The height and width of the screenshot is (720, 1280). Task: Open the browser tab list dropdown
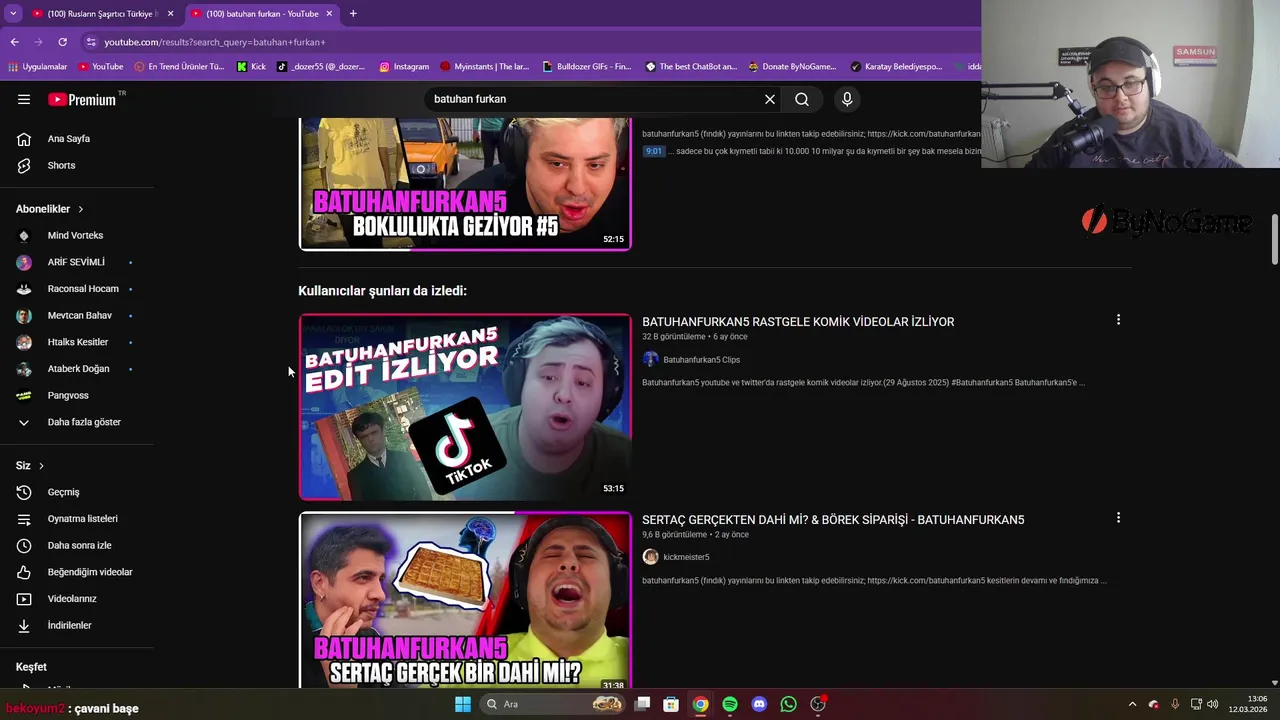(x=13, y=14)
